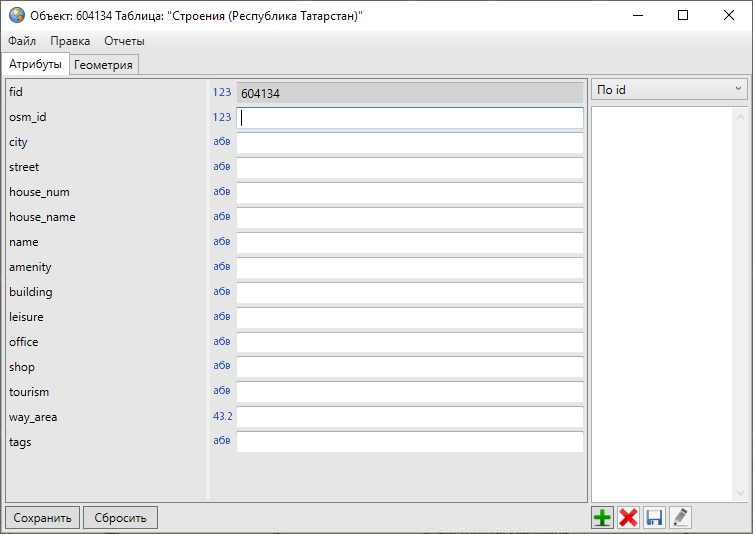The width and height of the screenshot is (753, 534).
Task: Open the Отчеты menu
Action: click(x=124, y=41)
